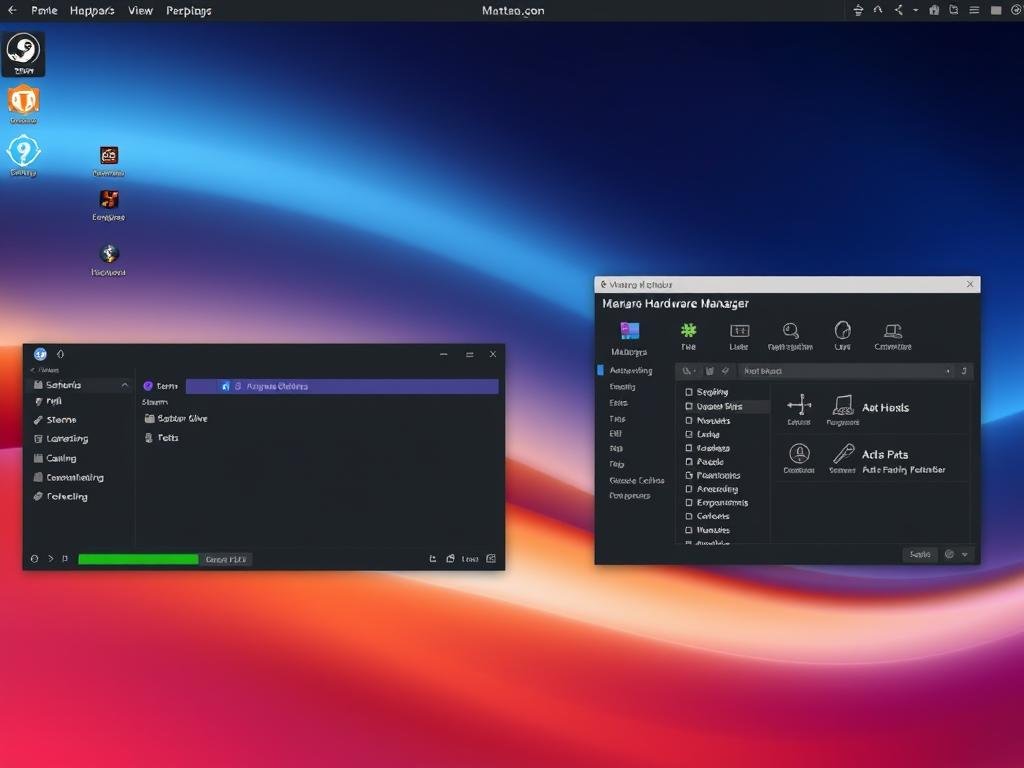
Task: Click the tag icon right of the trash icon
Action: [x=725, y=371]
